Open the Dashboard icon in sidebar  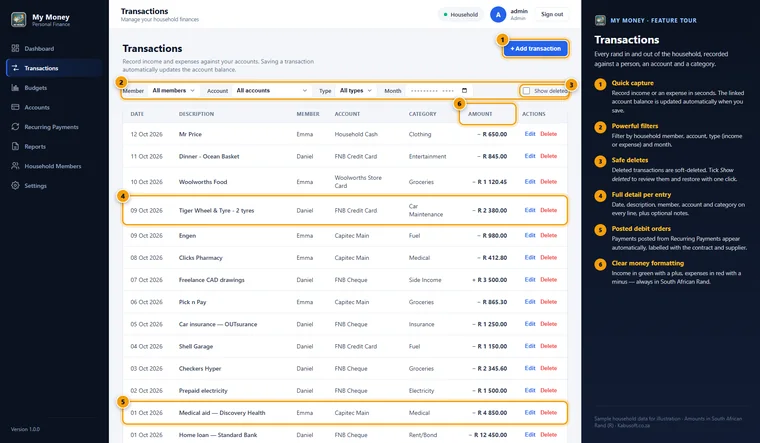[16, 48]
